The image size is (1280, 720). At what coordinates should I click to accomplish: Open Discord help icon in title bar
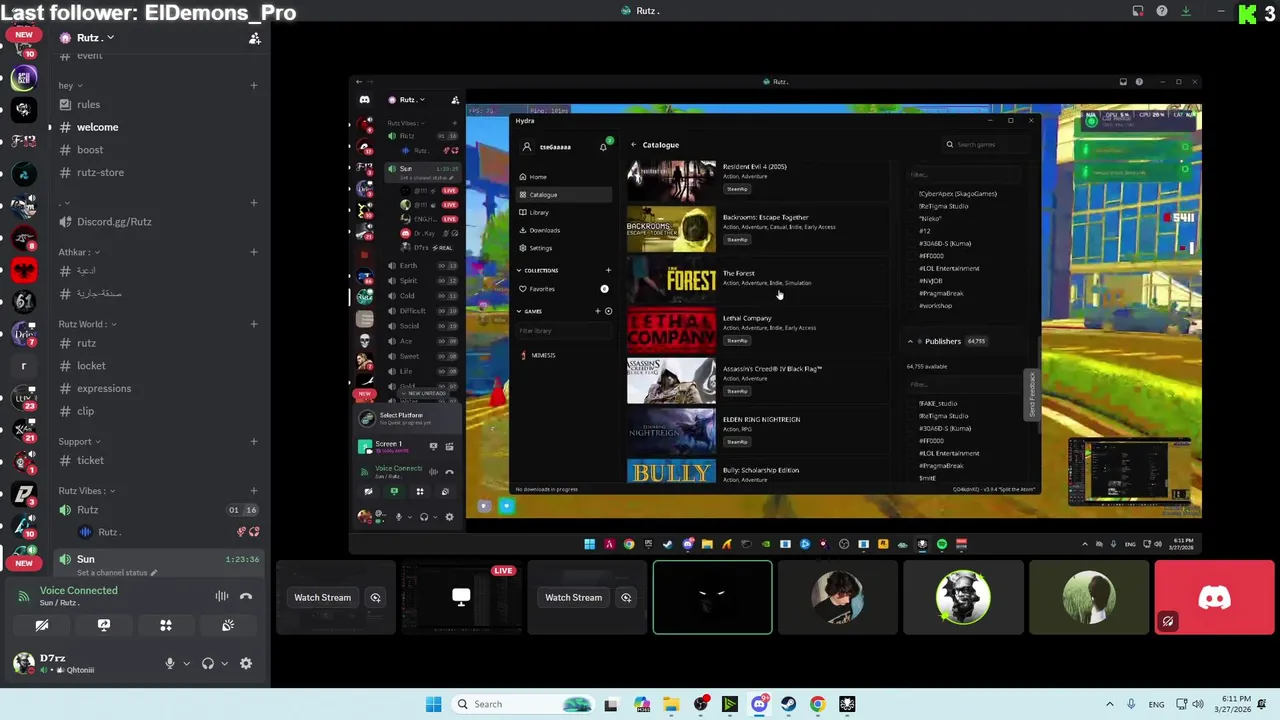(x=1162, y=11)
